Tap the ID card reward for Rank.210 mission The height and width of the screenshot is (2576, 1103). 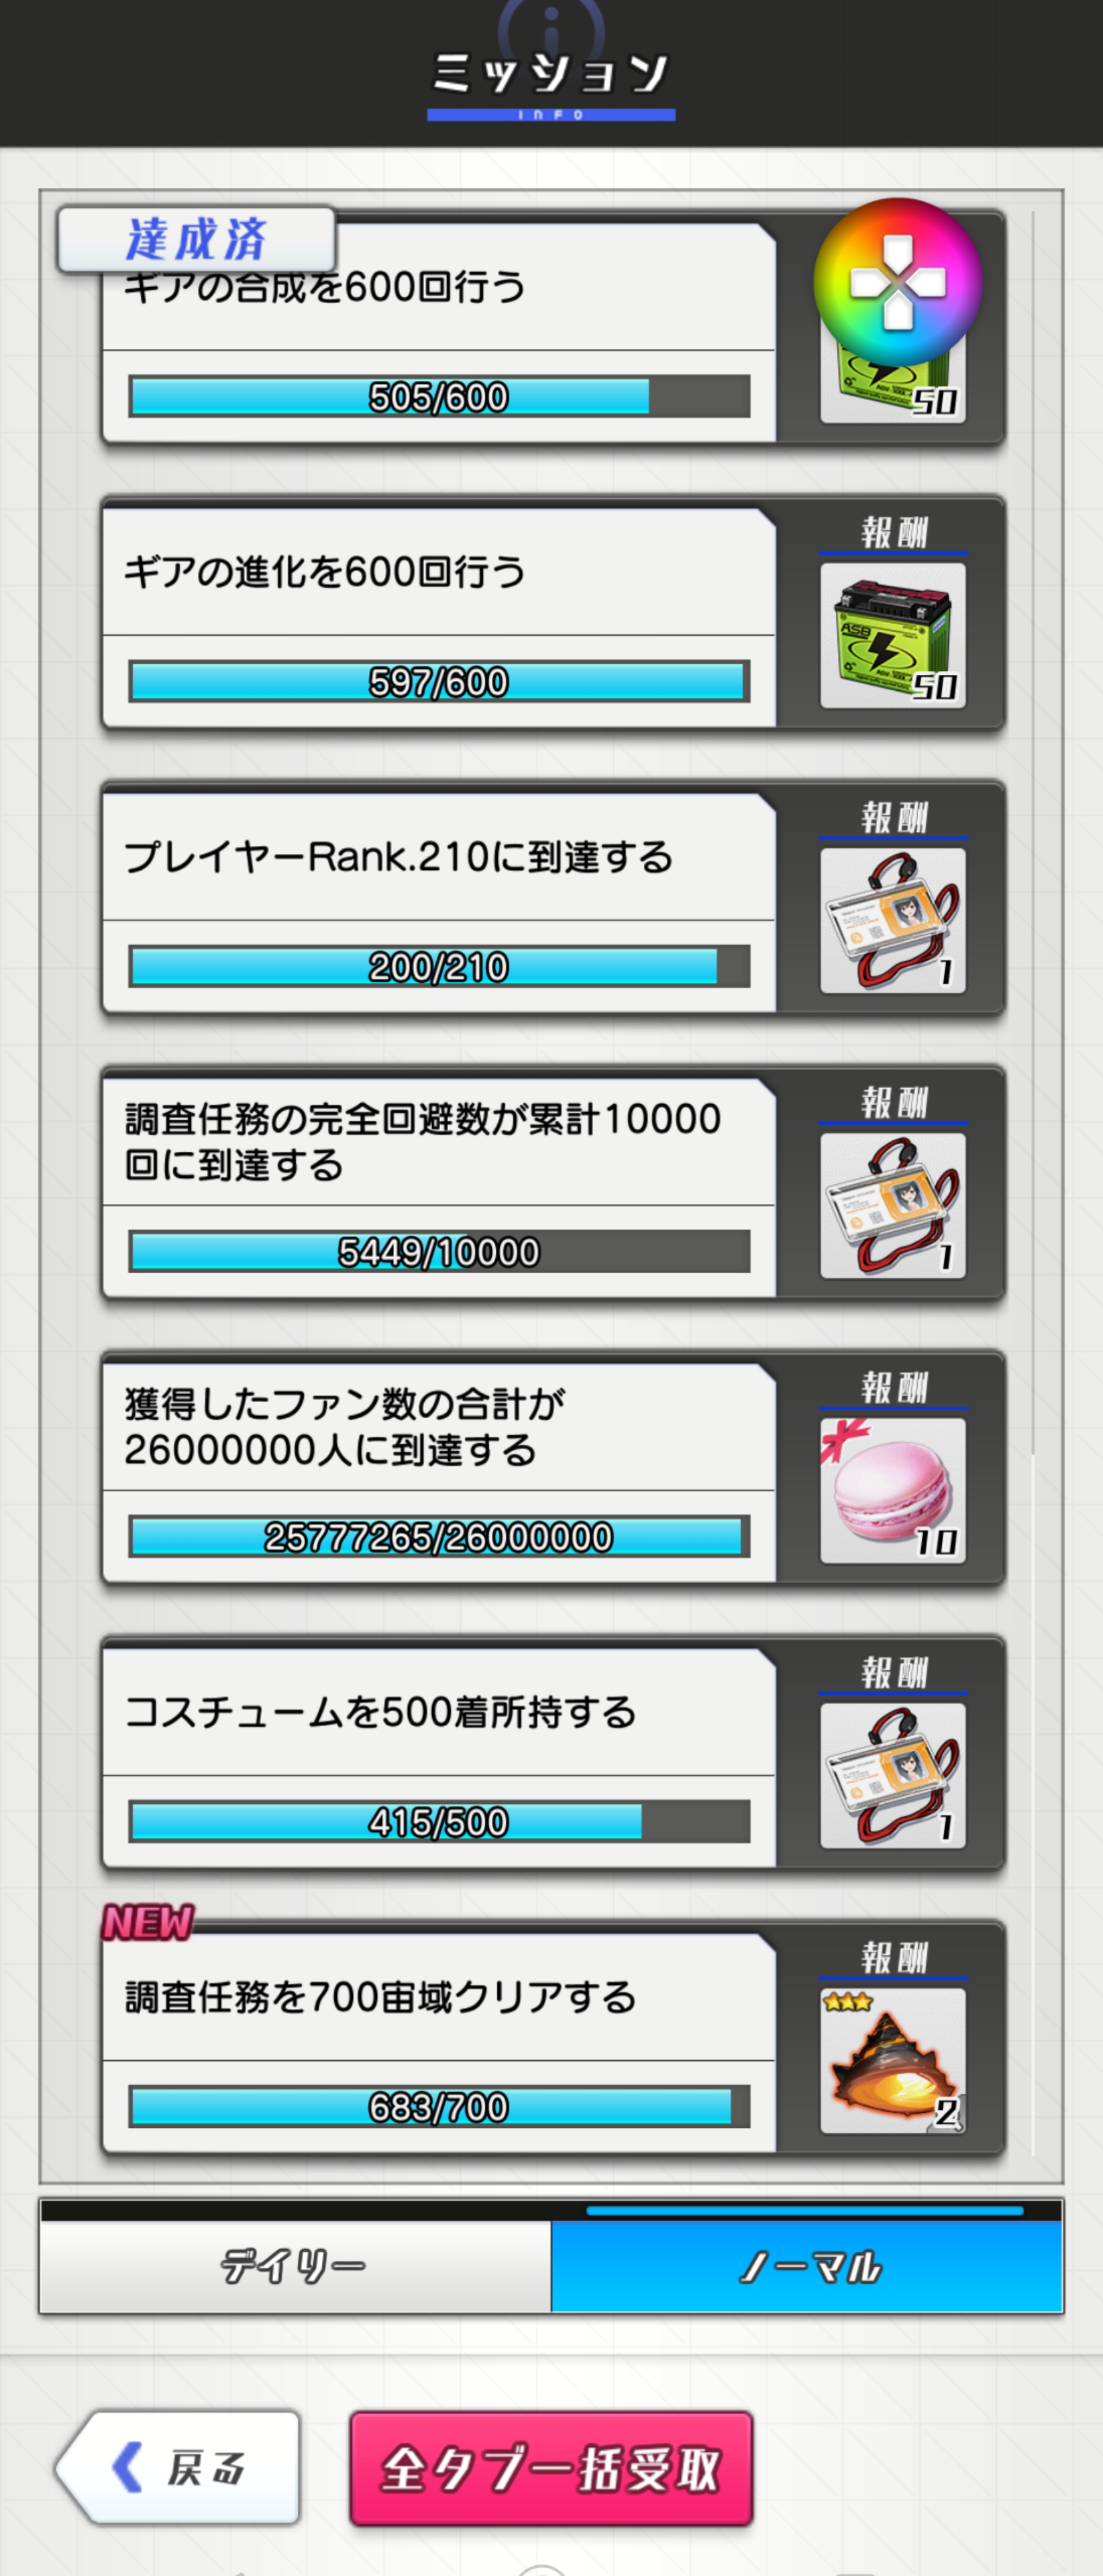coord(893,920)
